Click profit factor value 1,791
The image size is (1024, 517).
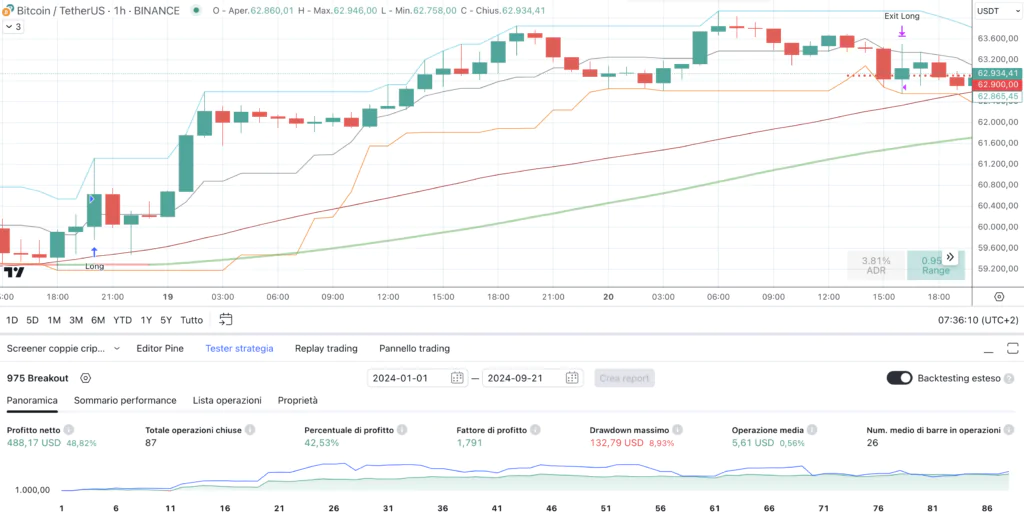469,443
